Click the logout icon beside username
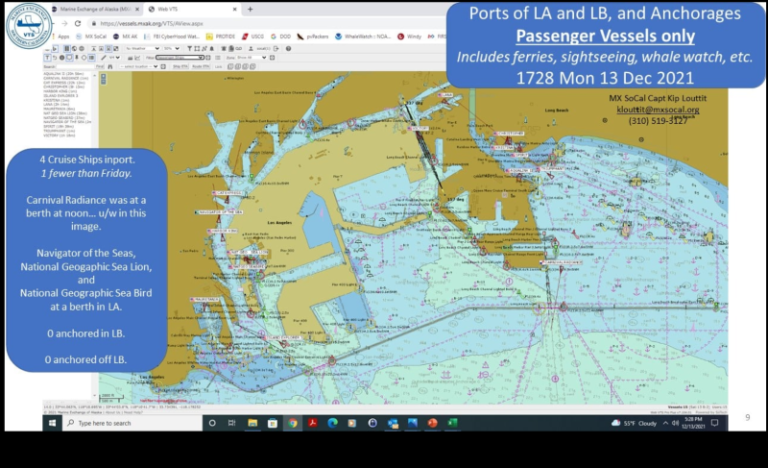Image resolution: width=768 pixels, height=468 pixels. pos(275,48)
